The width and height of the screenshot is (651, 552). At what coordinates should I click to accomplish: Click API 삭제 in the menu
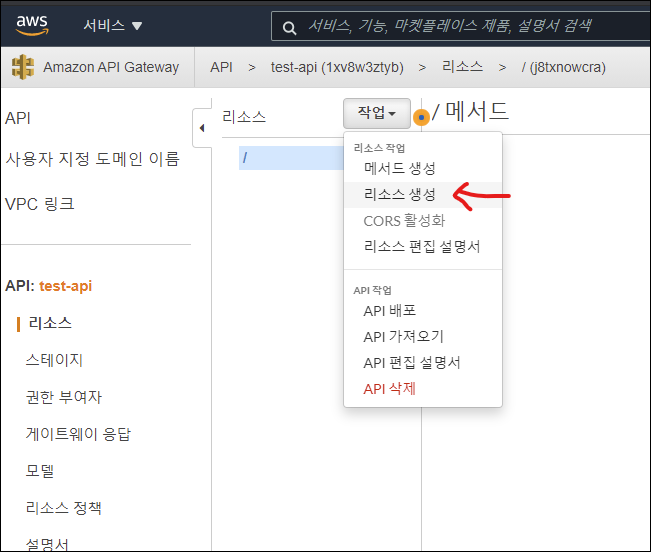(389, 389)
